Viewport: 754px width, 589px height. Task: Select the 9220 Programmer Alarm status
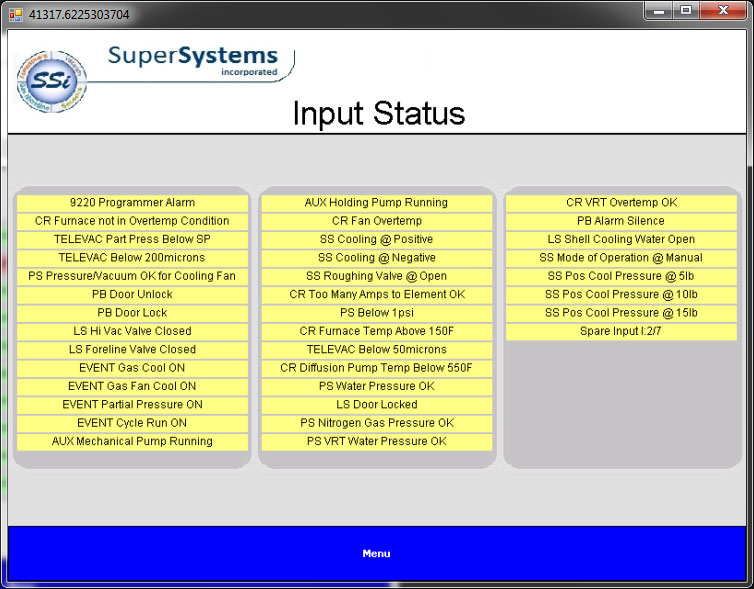click(132, 203)
